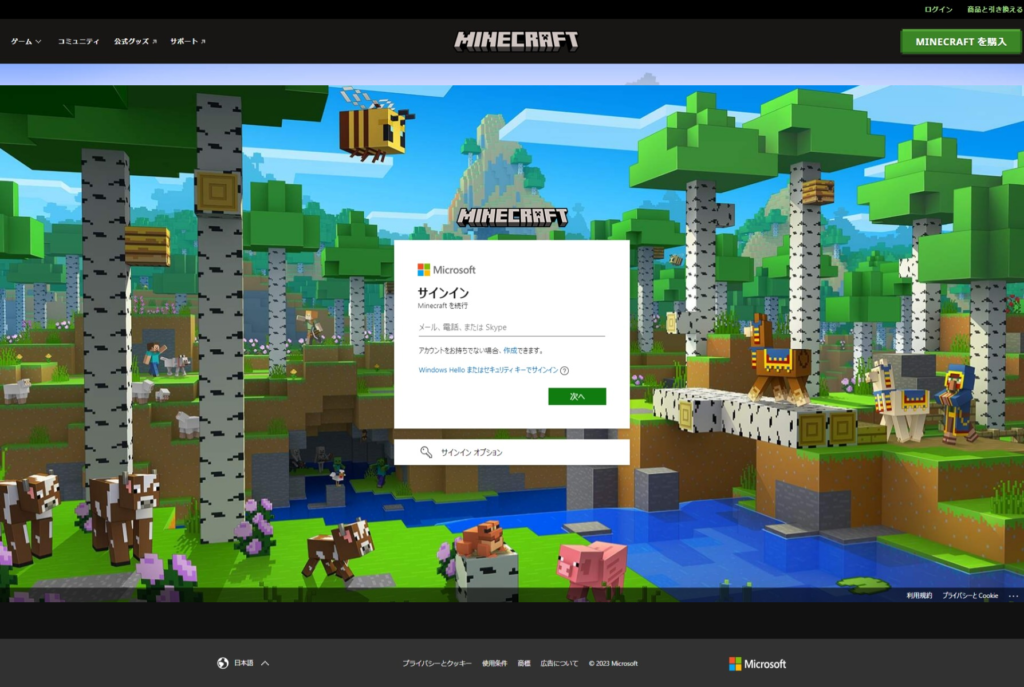Screen dimensions: 1024x687
Task: Open the footer 使用条件 link
Action: click(x=494, y=663)
